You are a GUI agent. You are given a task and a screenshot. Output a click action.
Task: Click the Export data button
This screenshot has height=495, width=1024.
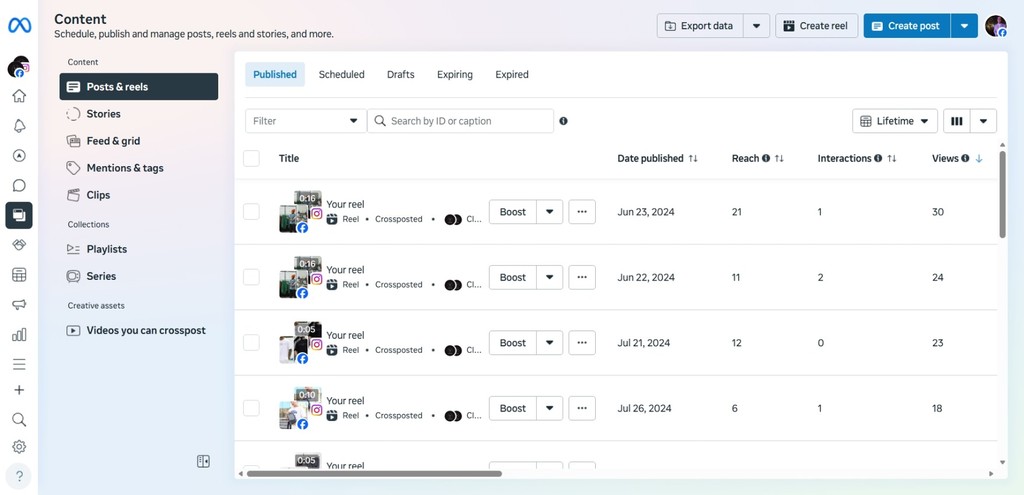click(x=700, y=26)
